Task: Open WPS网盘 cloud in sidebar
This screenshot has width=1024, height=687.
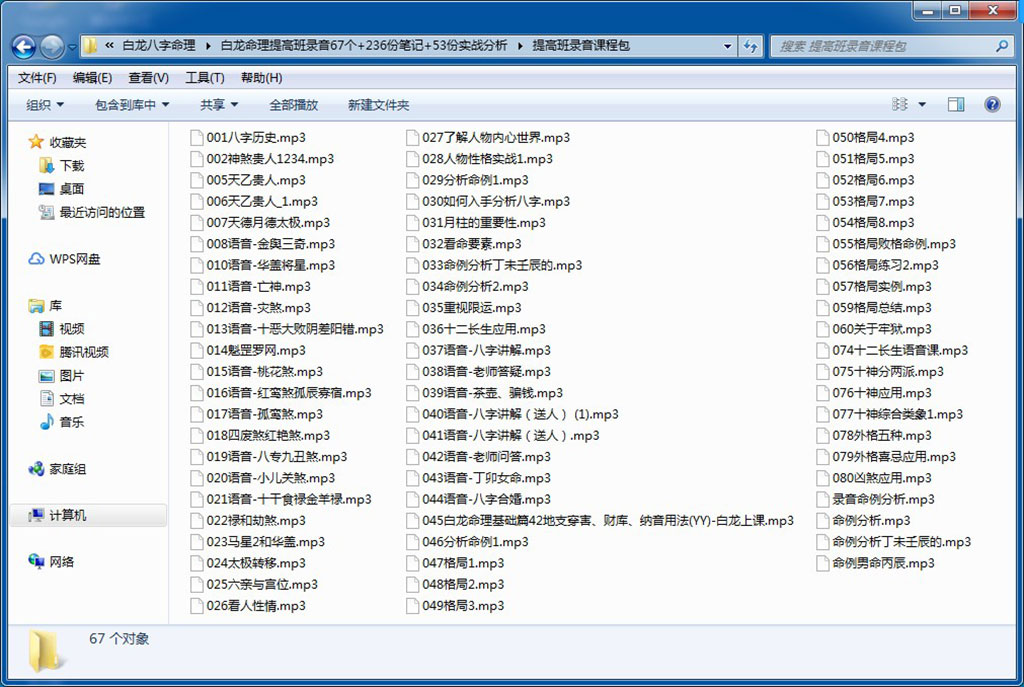Action: [64, 259]
